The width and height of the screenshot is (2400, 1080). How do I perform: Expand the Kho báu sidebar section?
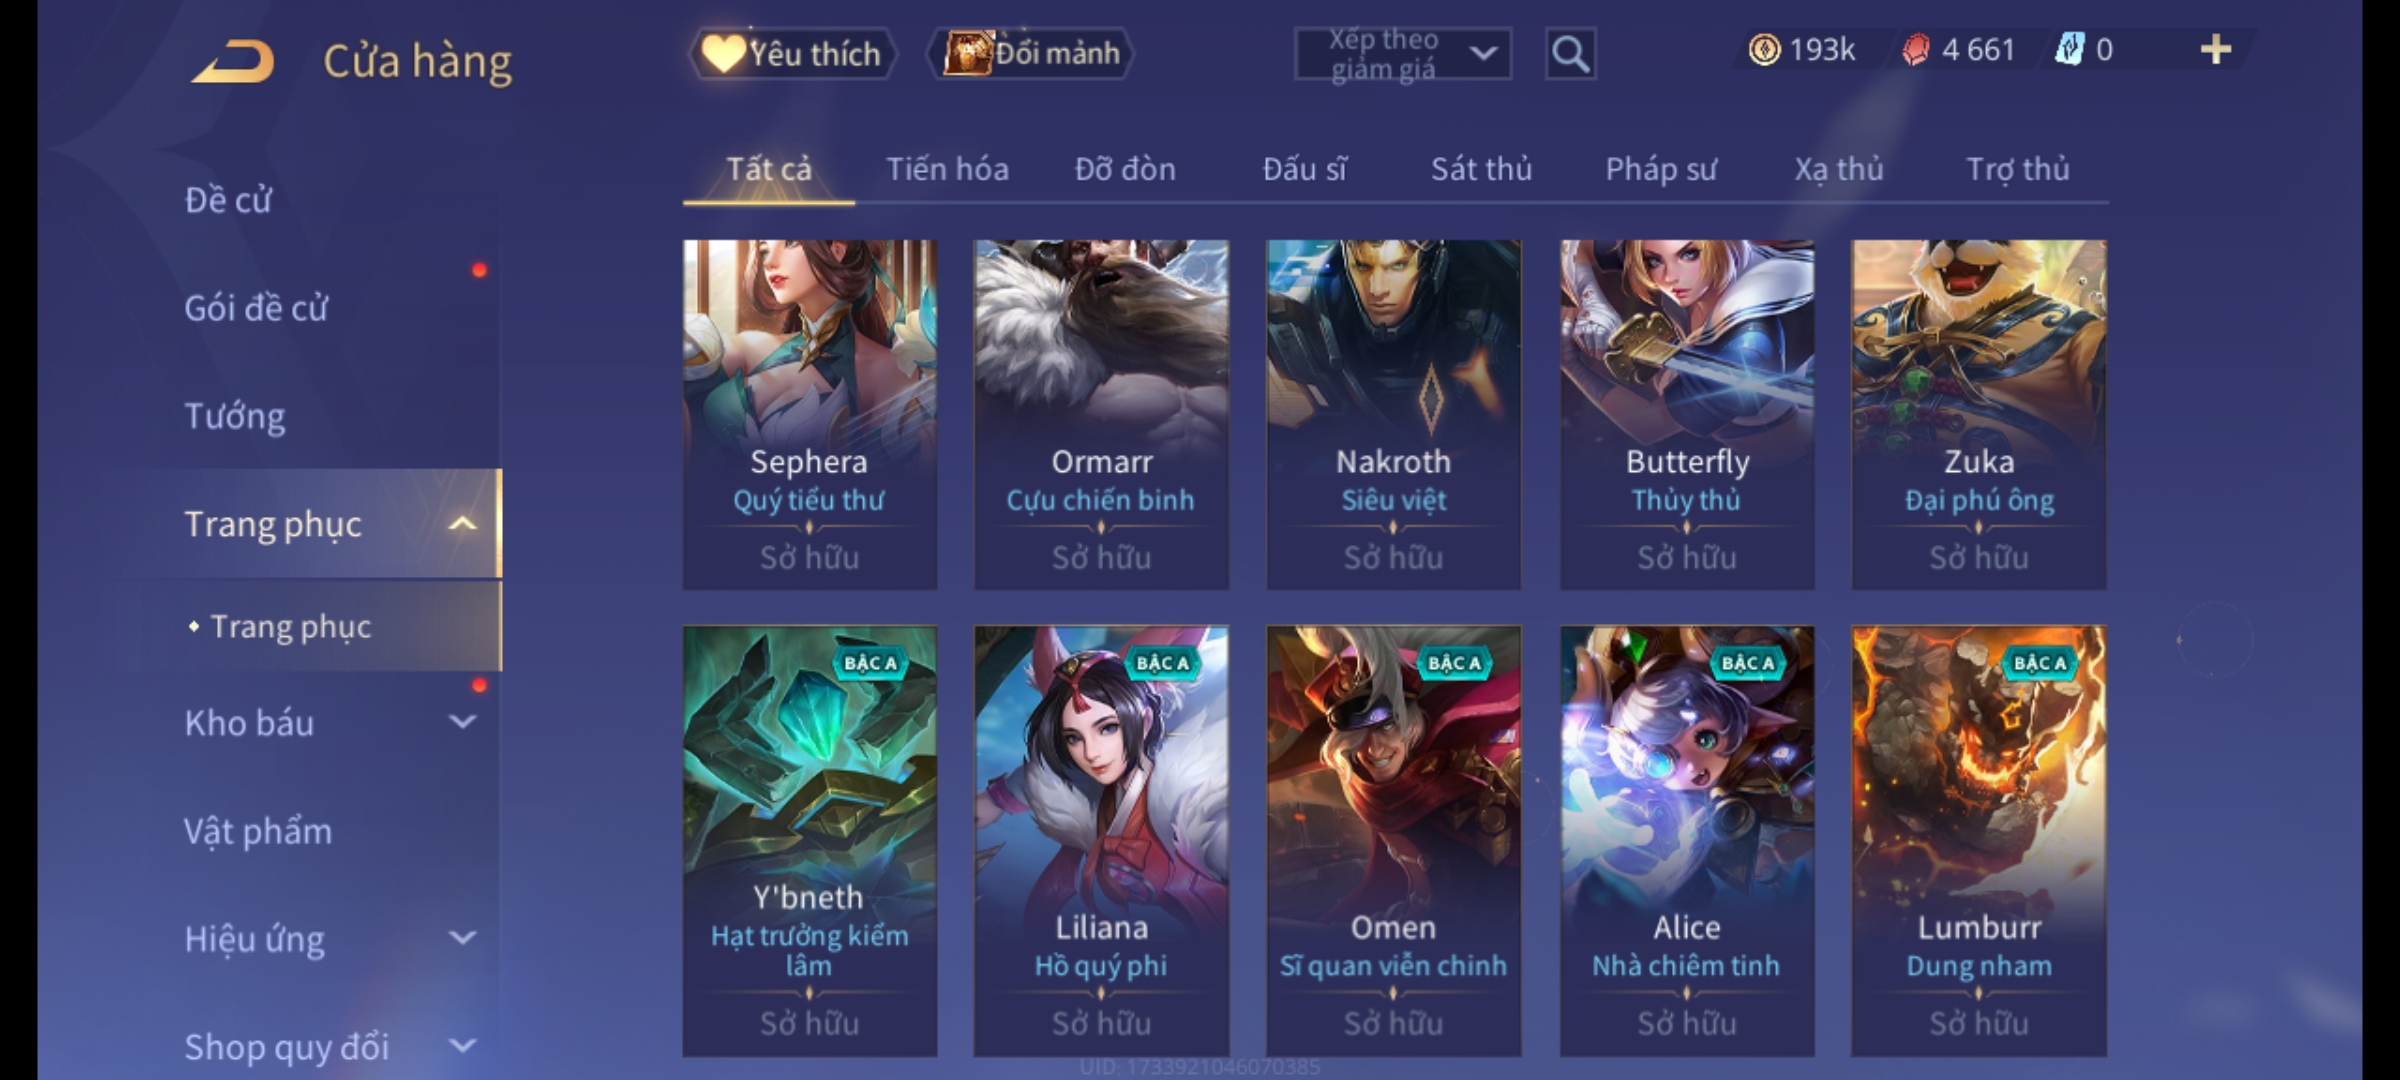[462, 722]
